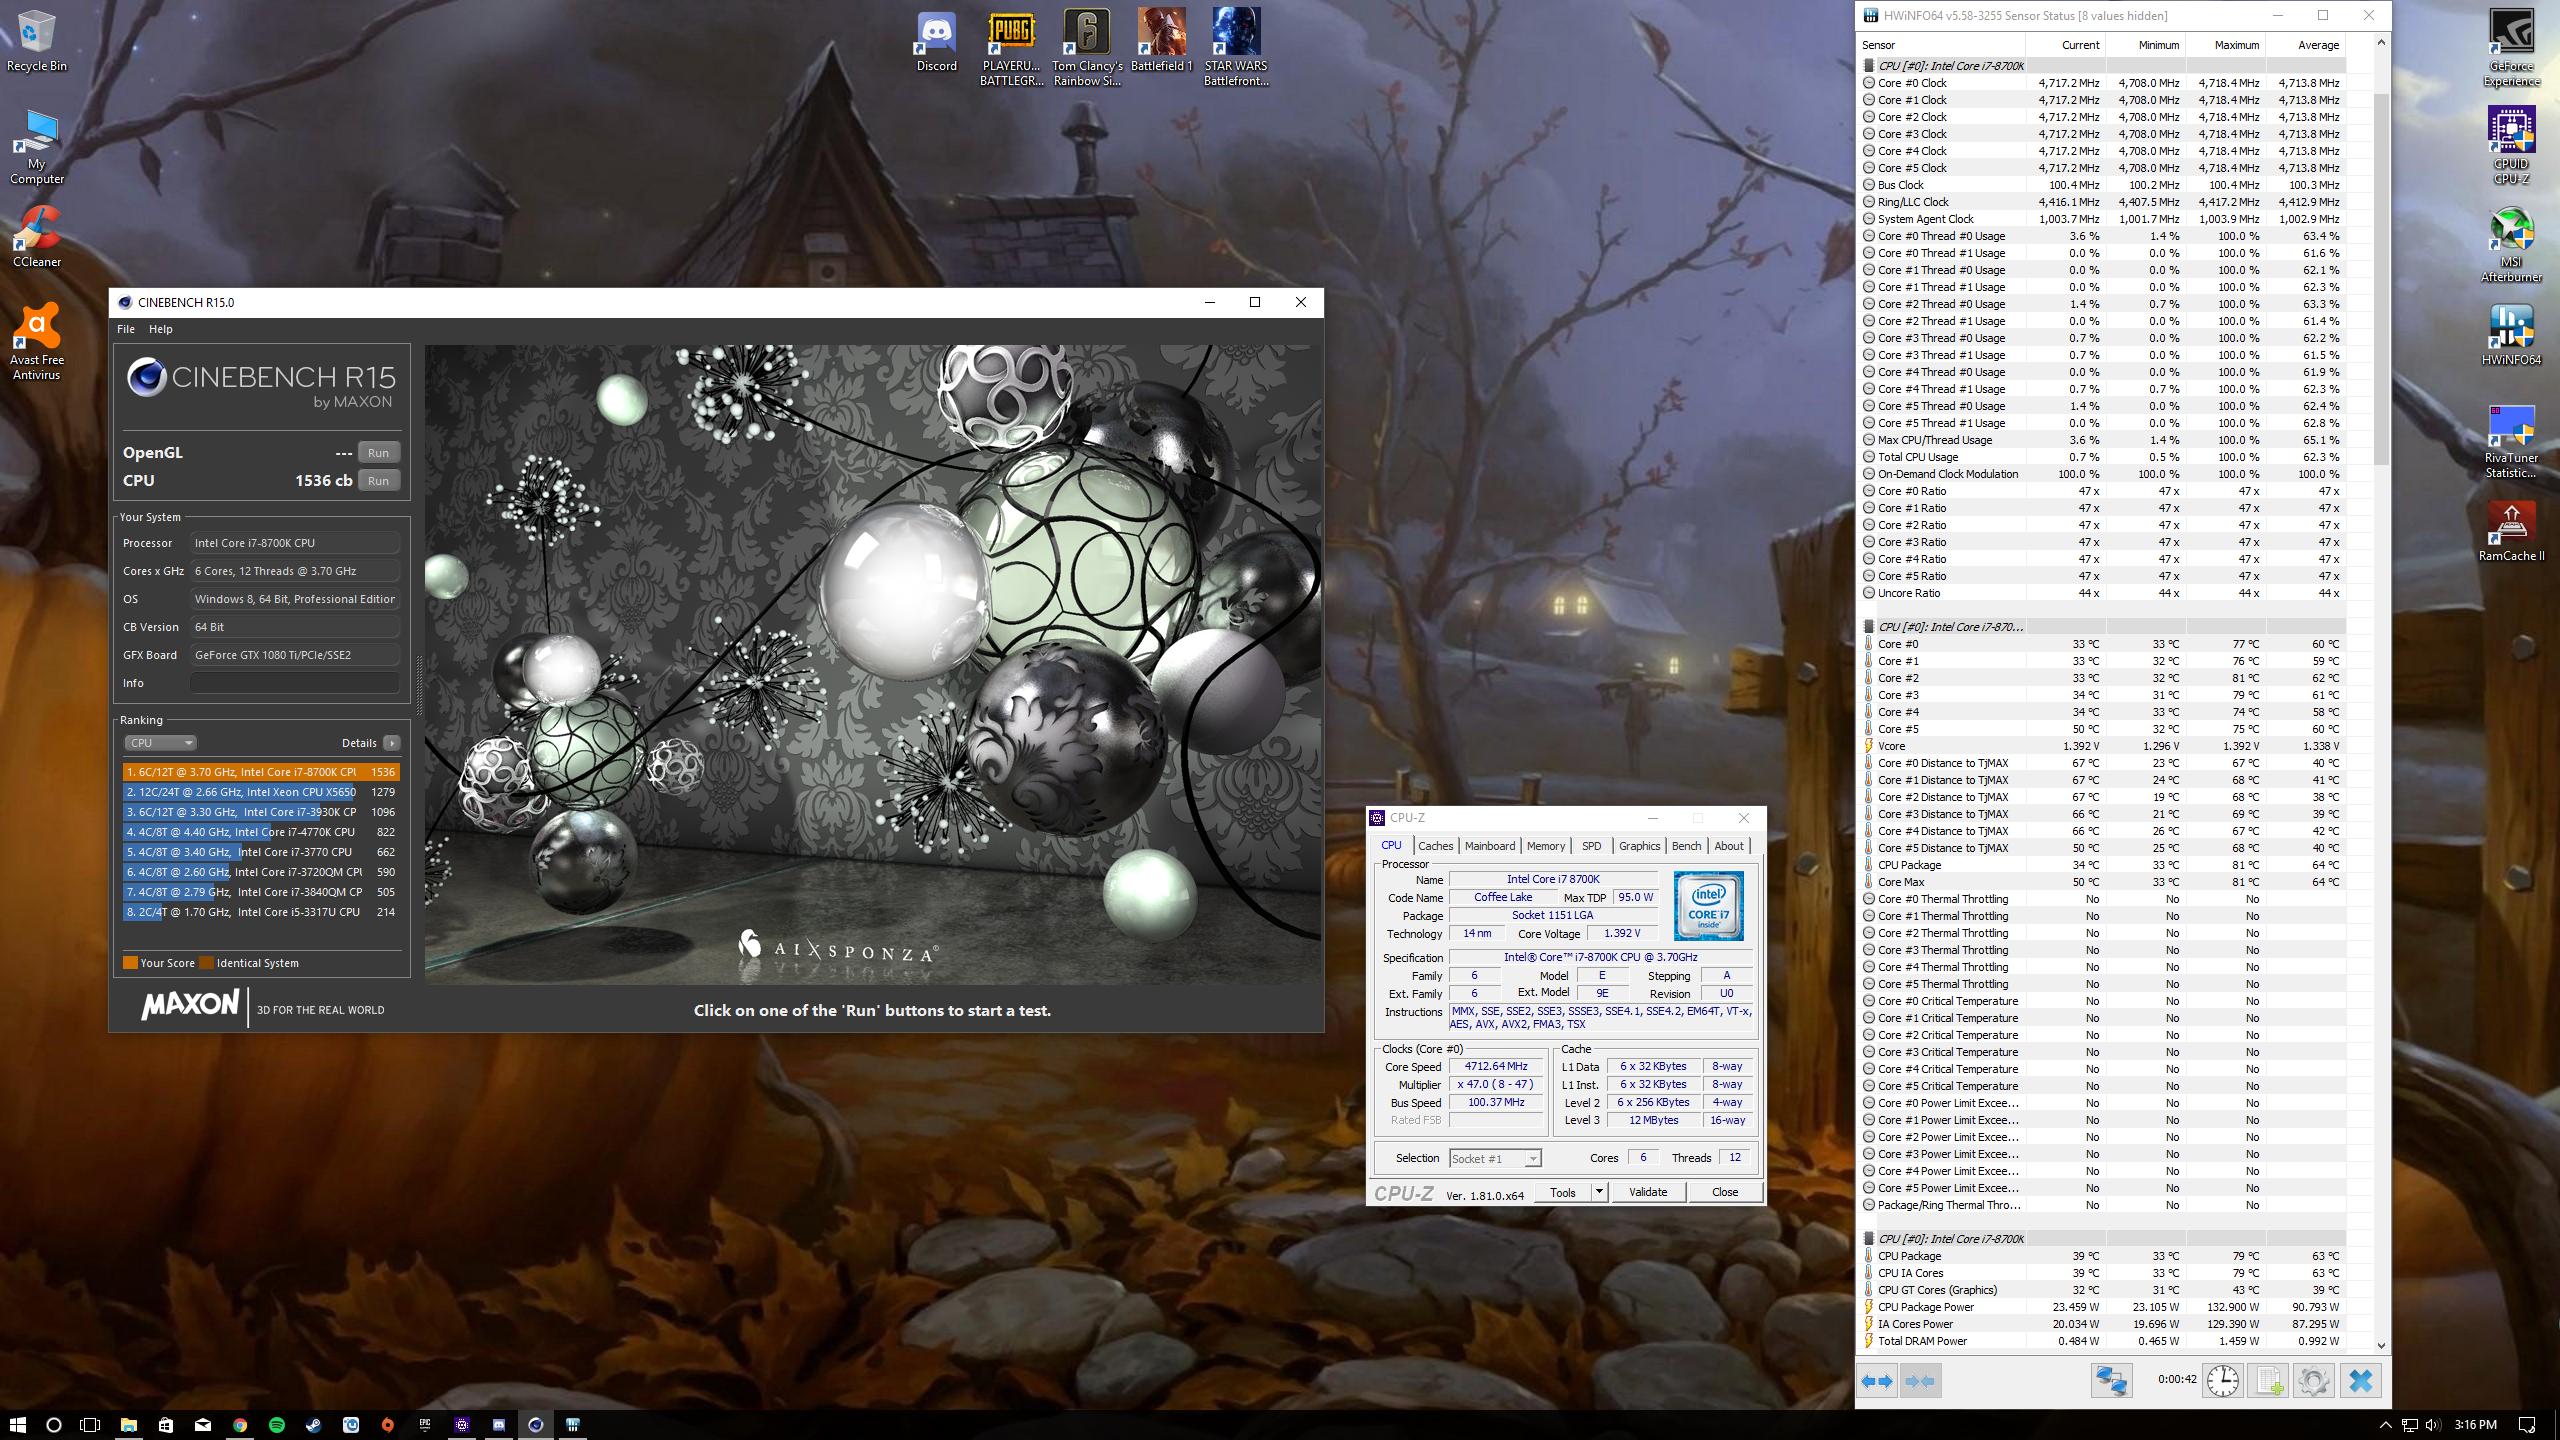Open the Help menu in Cinebench

click(x=161, y=329)
